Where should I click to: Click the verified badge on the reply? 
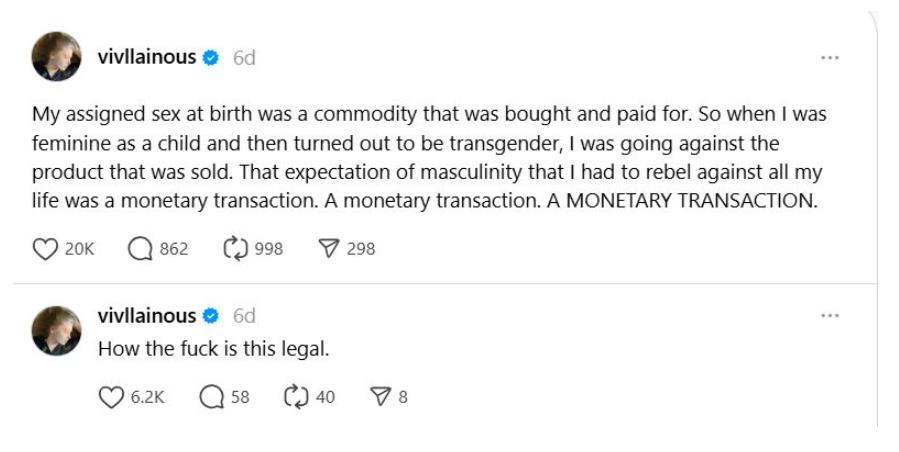pos(211,316)
